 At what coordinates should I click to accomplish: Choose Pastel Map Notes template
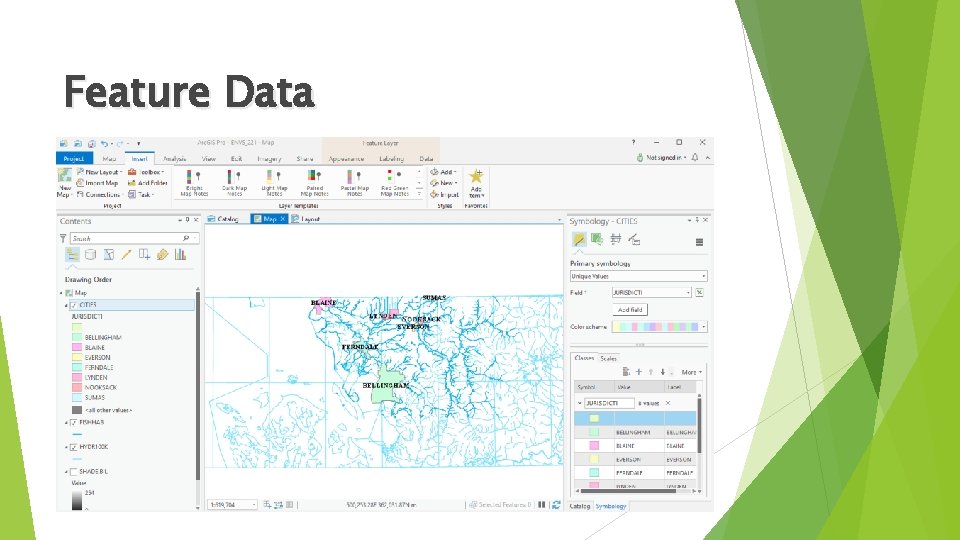pos(354,183)
